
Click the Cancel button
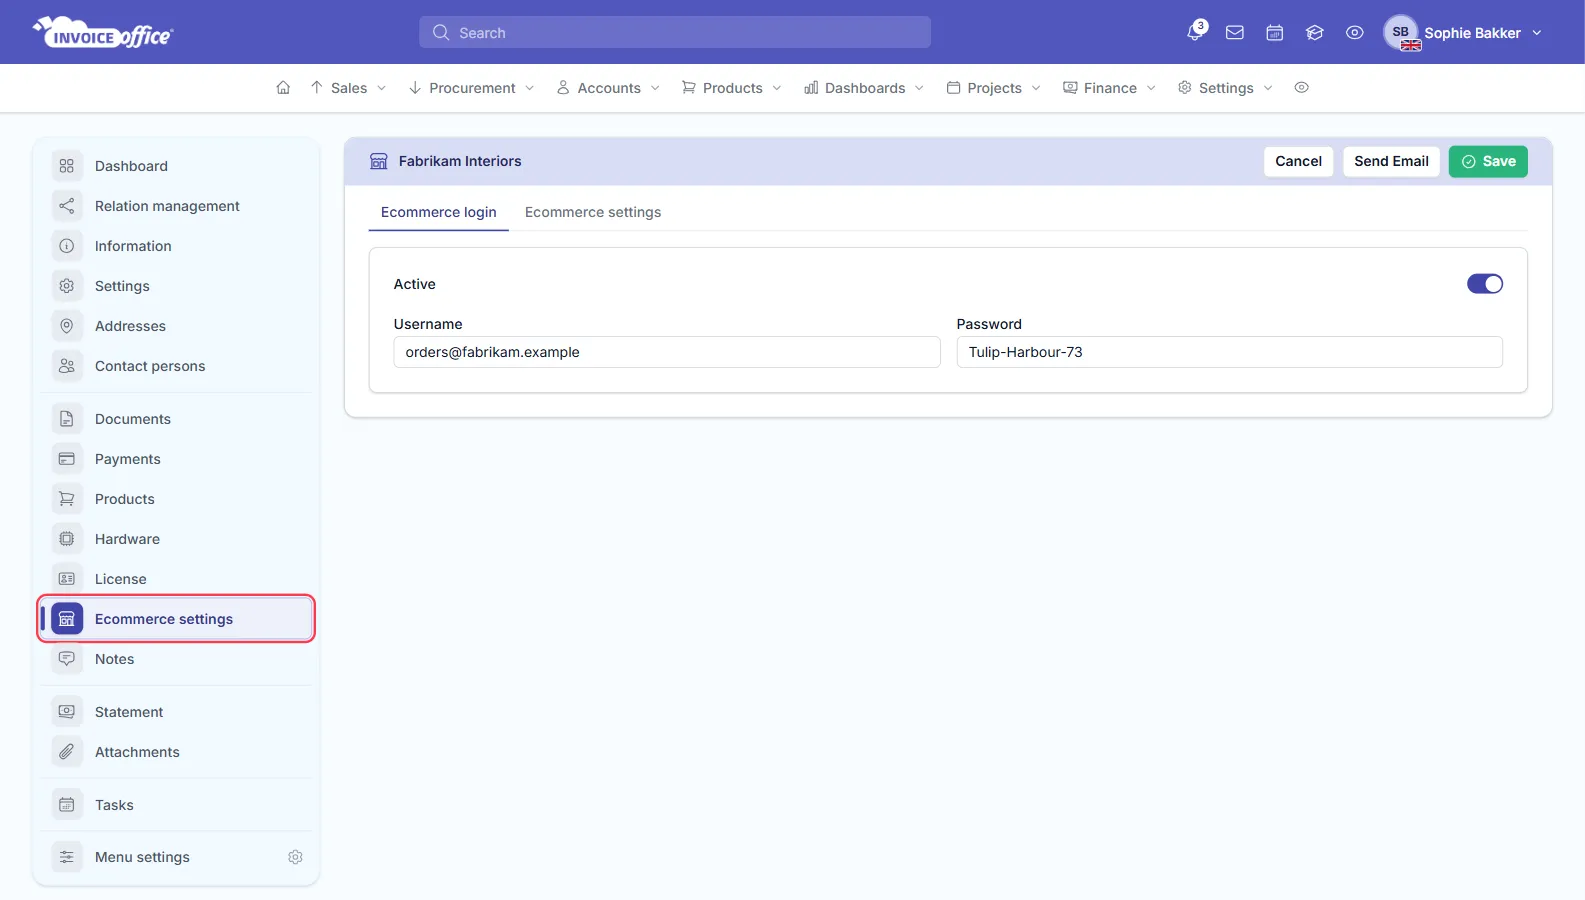coord(1298,161)
